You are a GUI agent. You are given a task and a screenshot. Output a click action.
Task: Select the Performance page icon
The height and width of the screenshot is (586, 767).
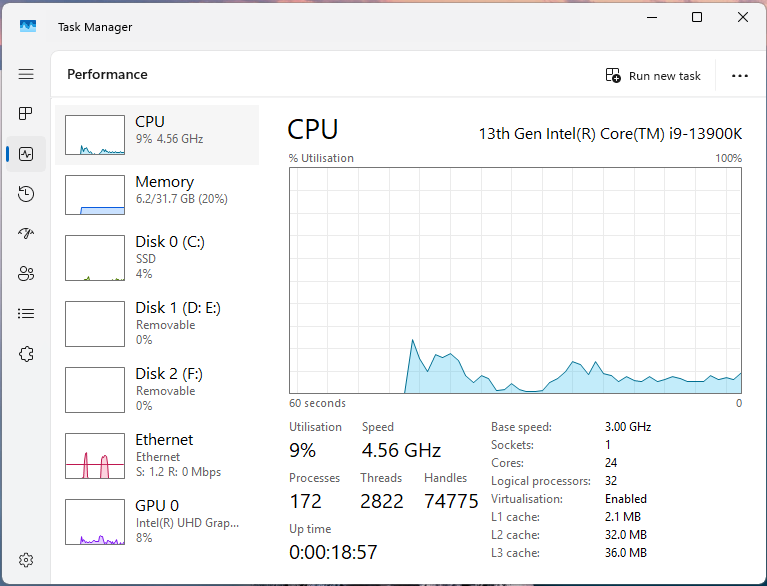click(x=26, y=154)
